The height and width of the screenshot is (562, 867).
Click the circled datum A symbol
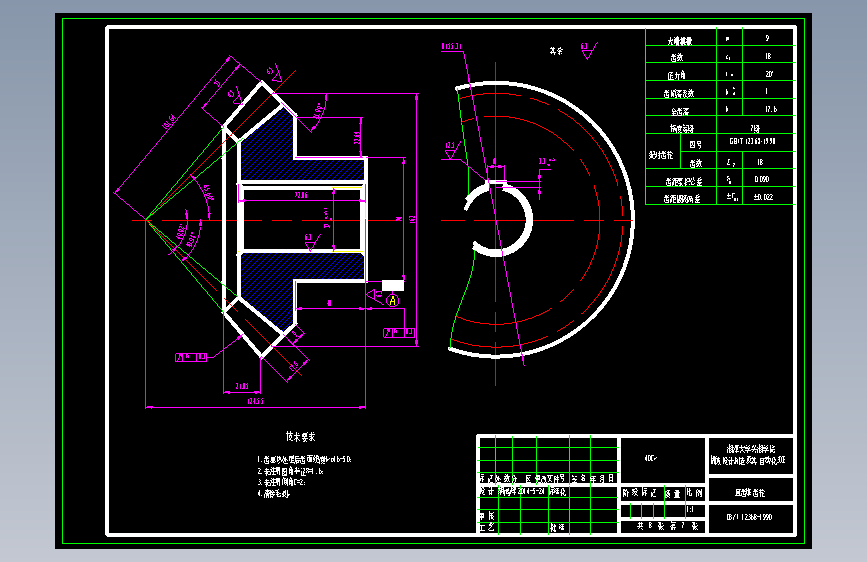(x=393, y=300)
